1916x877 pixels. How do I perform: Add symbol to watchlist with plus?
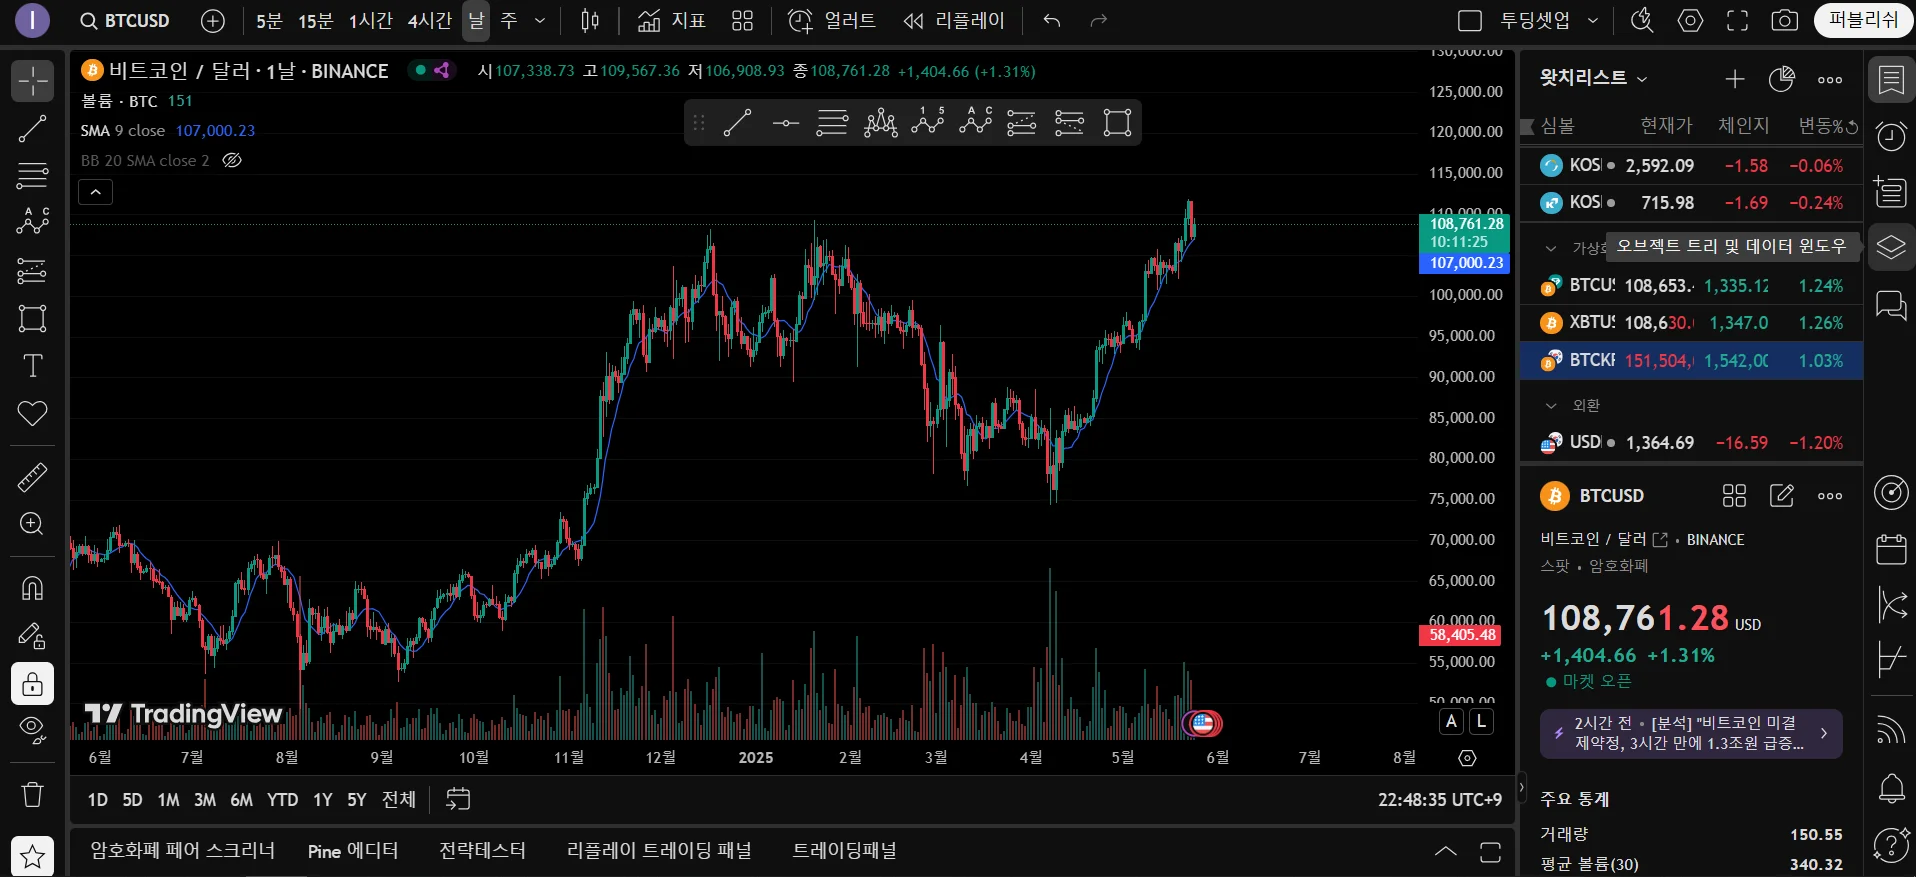[x=1735, y=79]
